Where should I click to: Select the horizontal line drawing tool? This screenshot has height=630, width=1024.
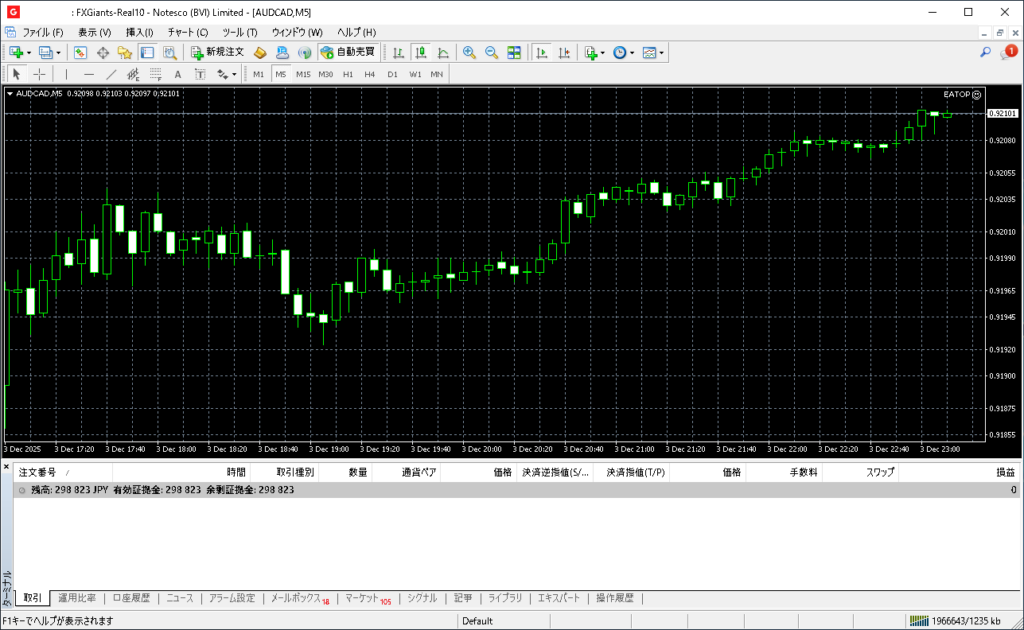pyautogui.click(x=89, y=74)
